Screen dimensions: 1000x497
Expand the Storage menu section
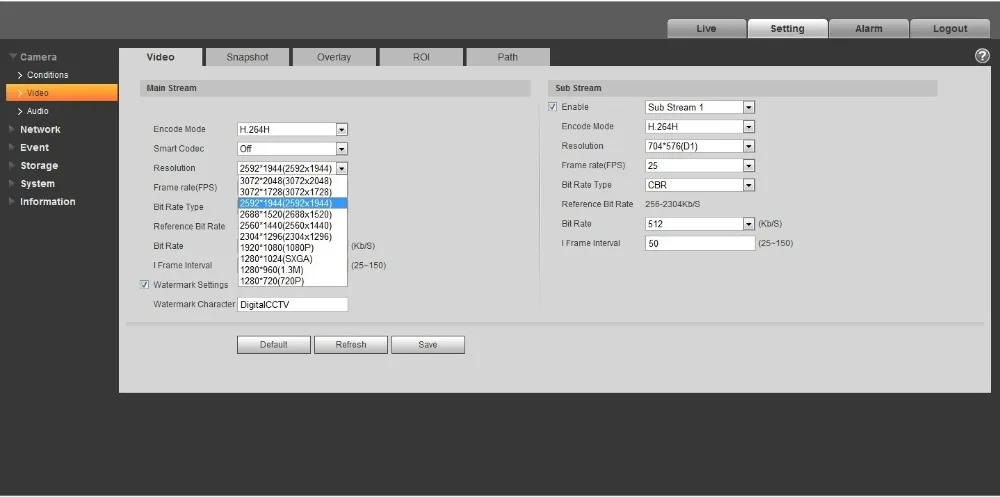click(38, 165)
